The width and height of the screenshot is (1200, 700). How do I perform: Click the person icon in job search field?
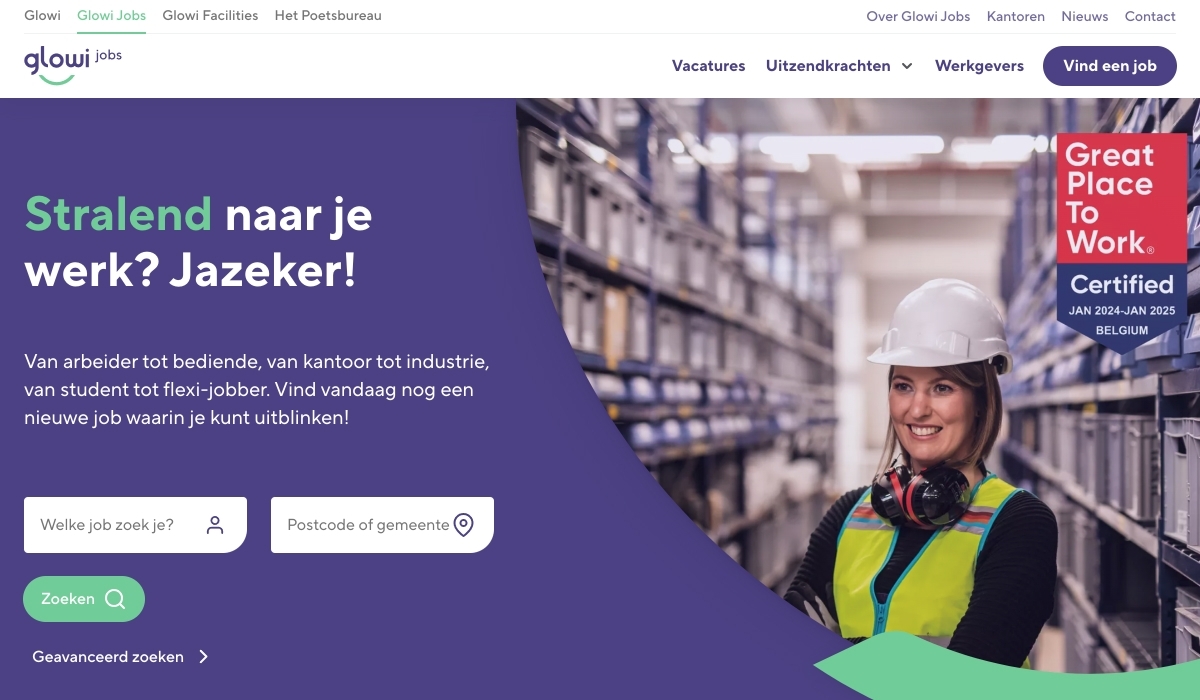215,525
